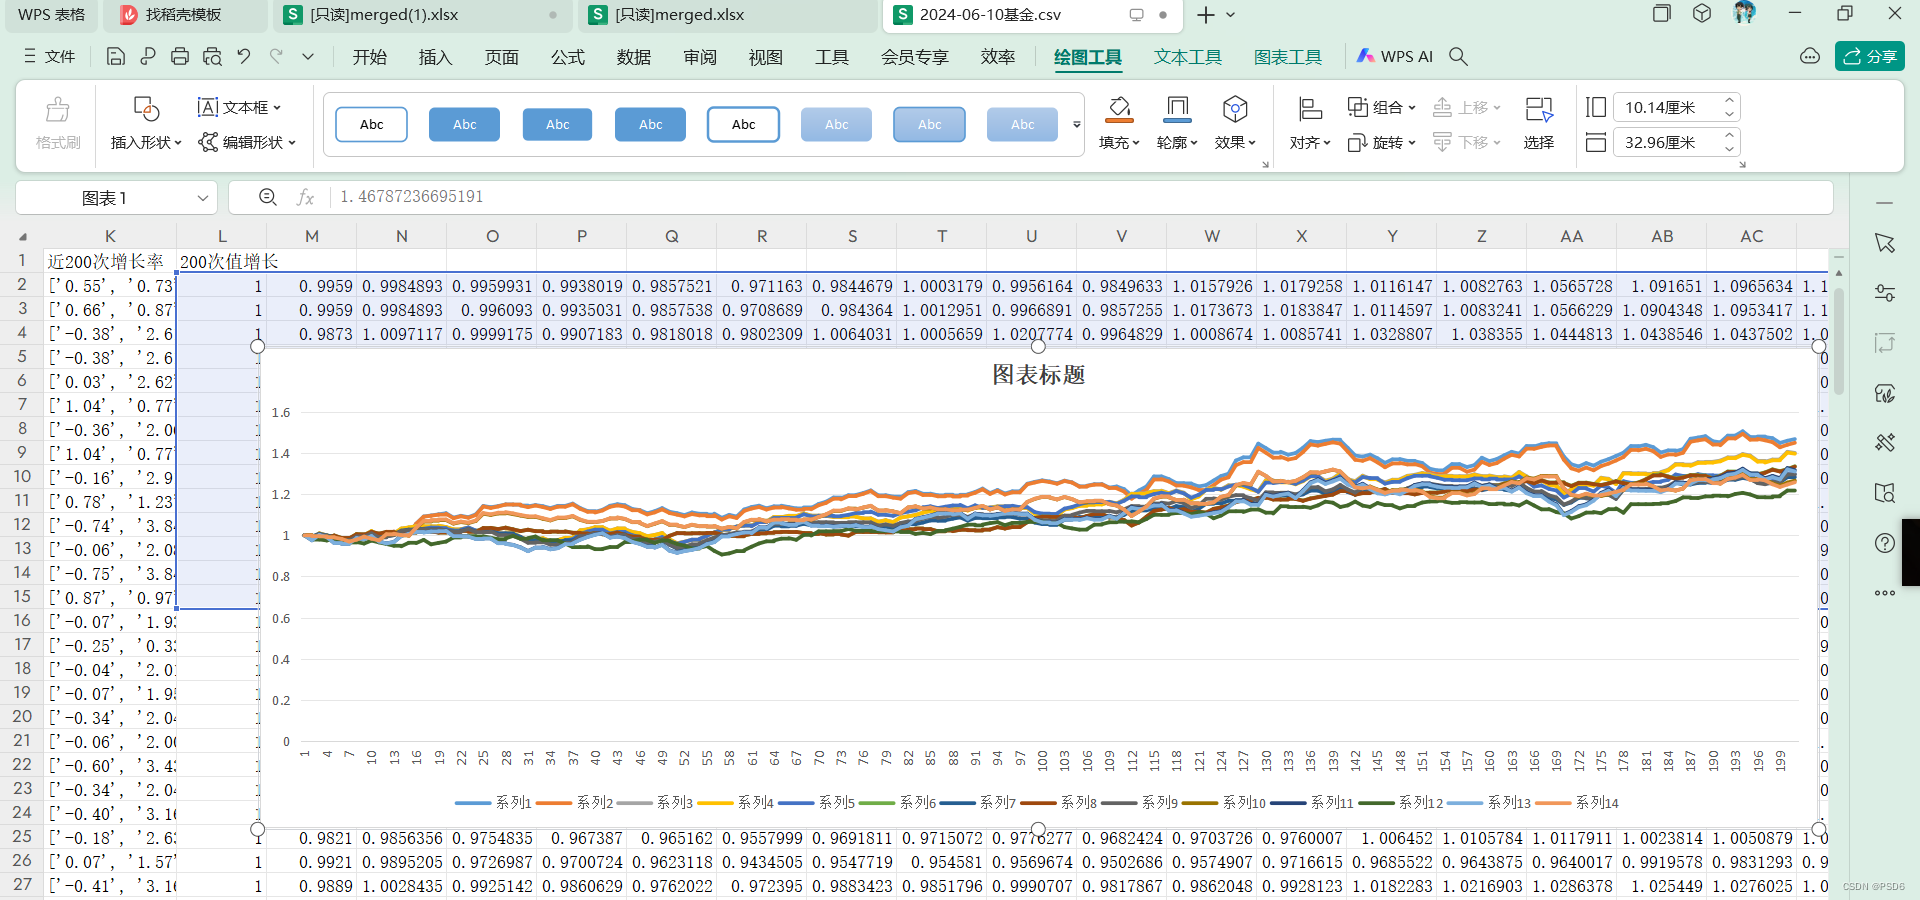Open the [只读]merged(1).xlsx document tab

(420, 15)
